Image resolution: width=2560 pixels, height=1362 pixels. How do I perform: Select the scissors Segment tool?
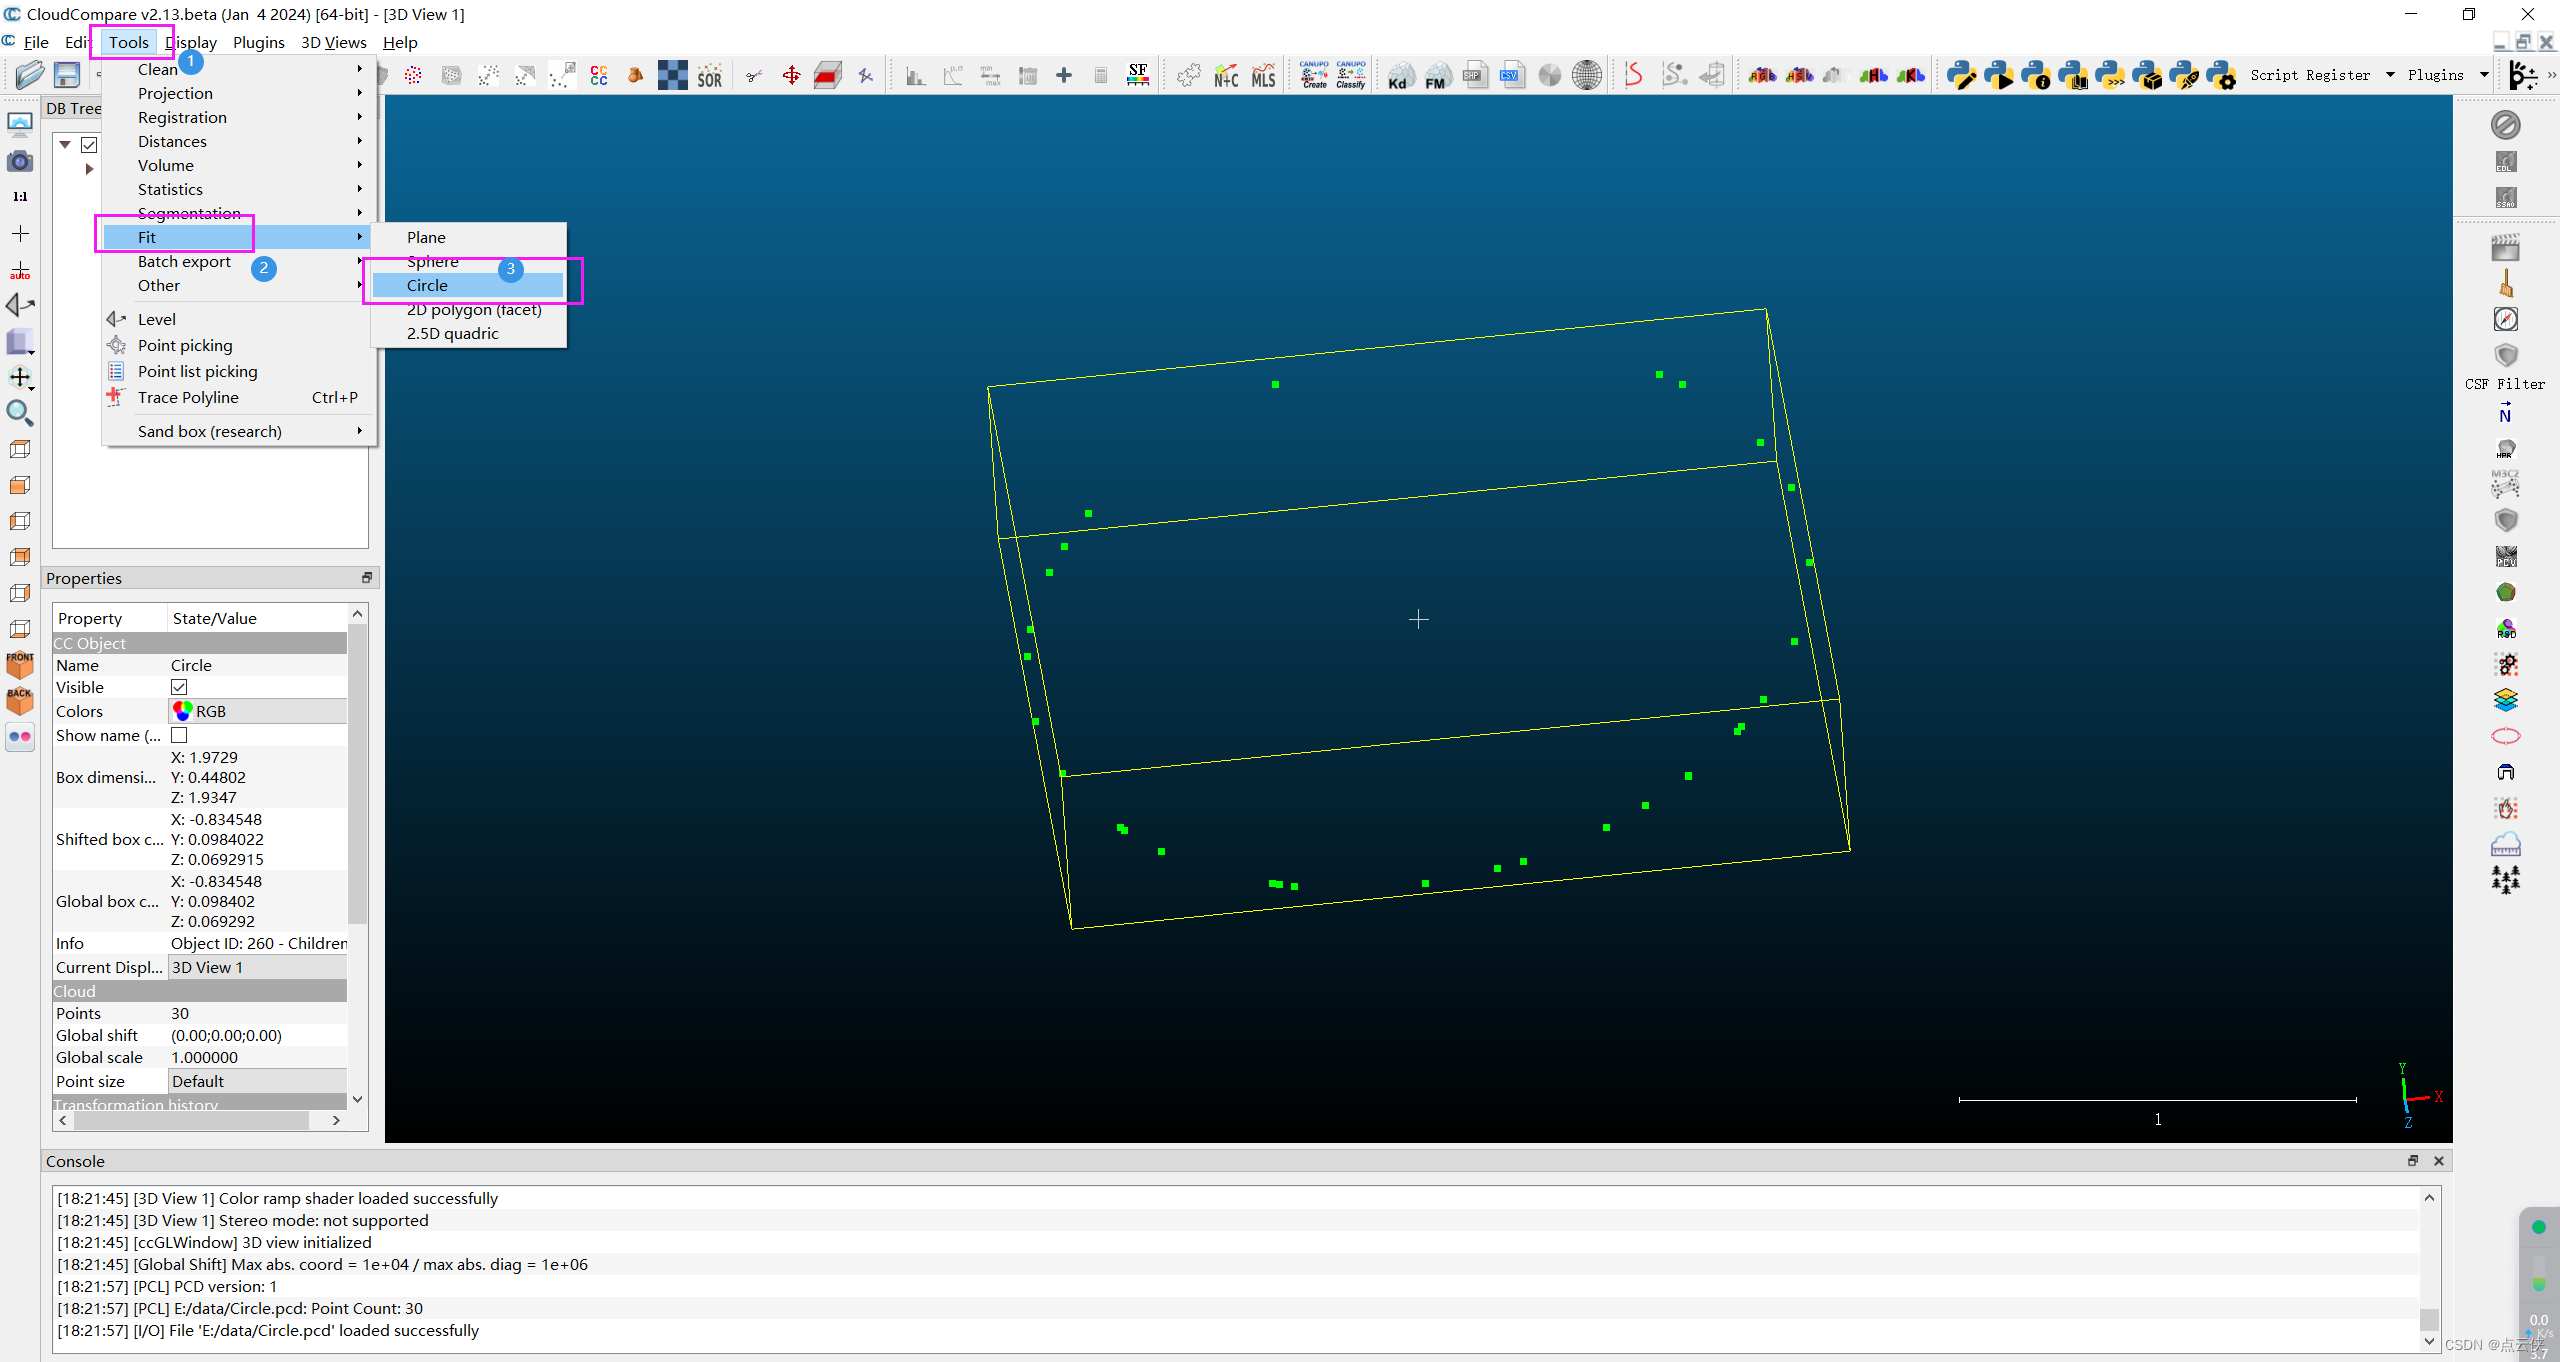coord(754,75)
